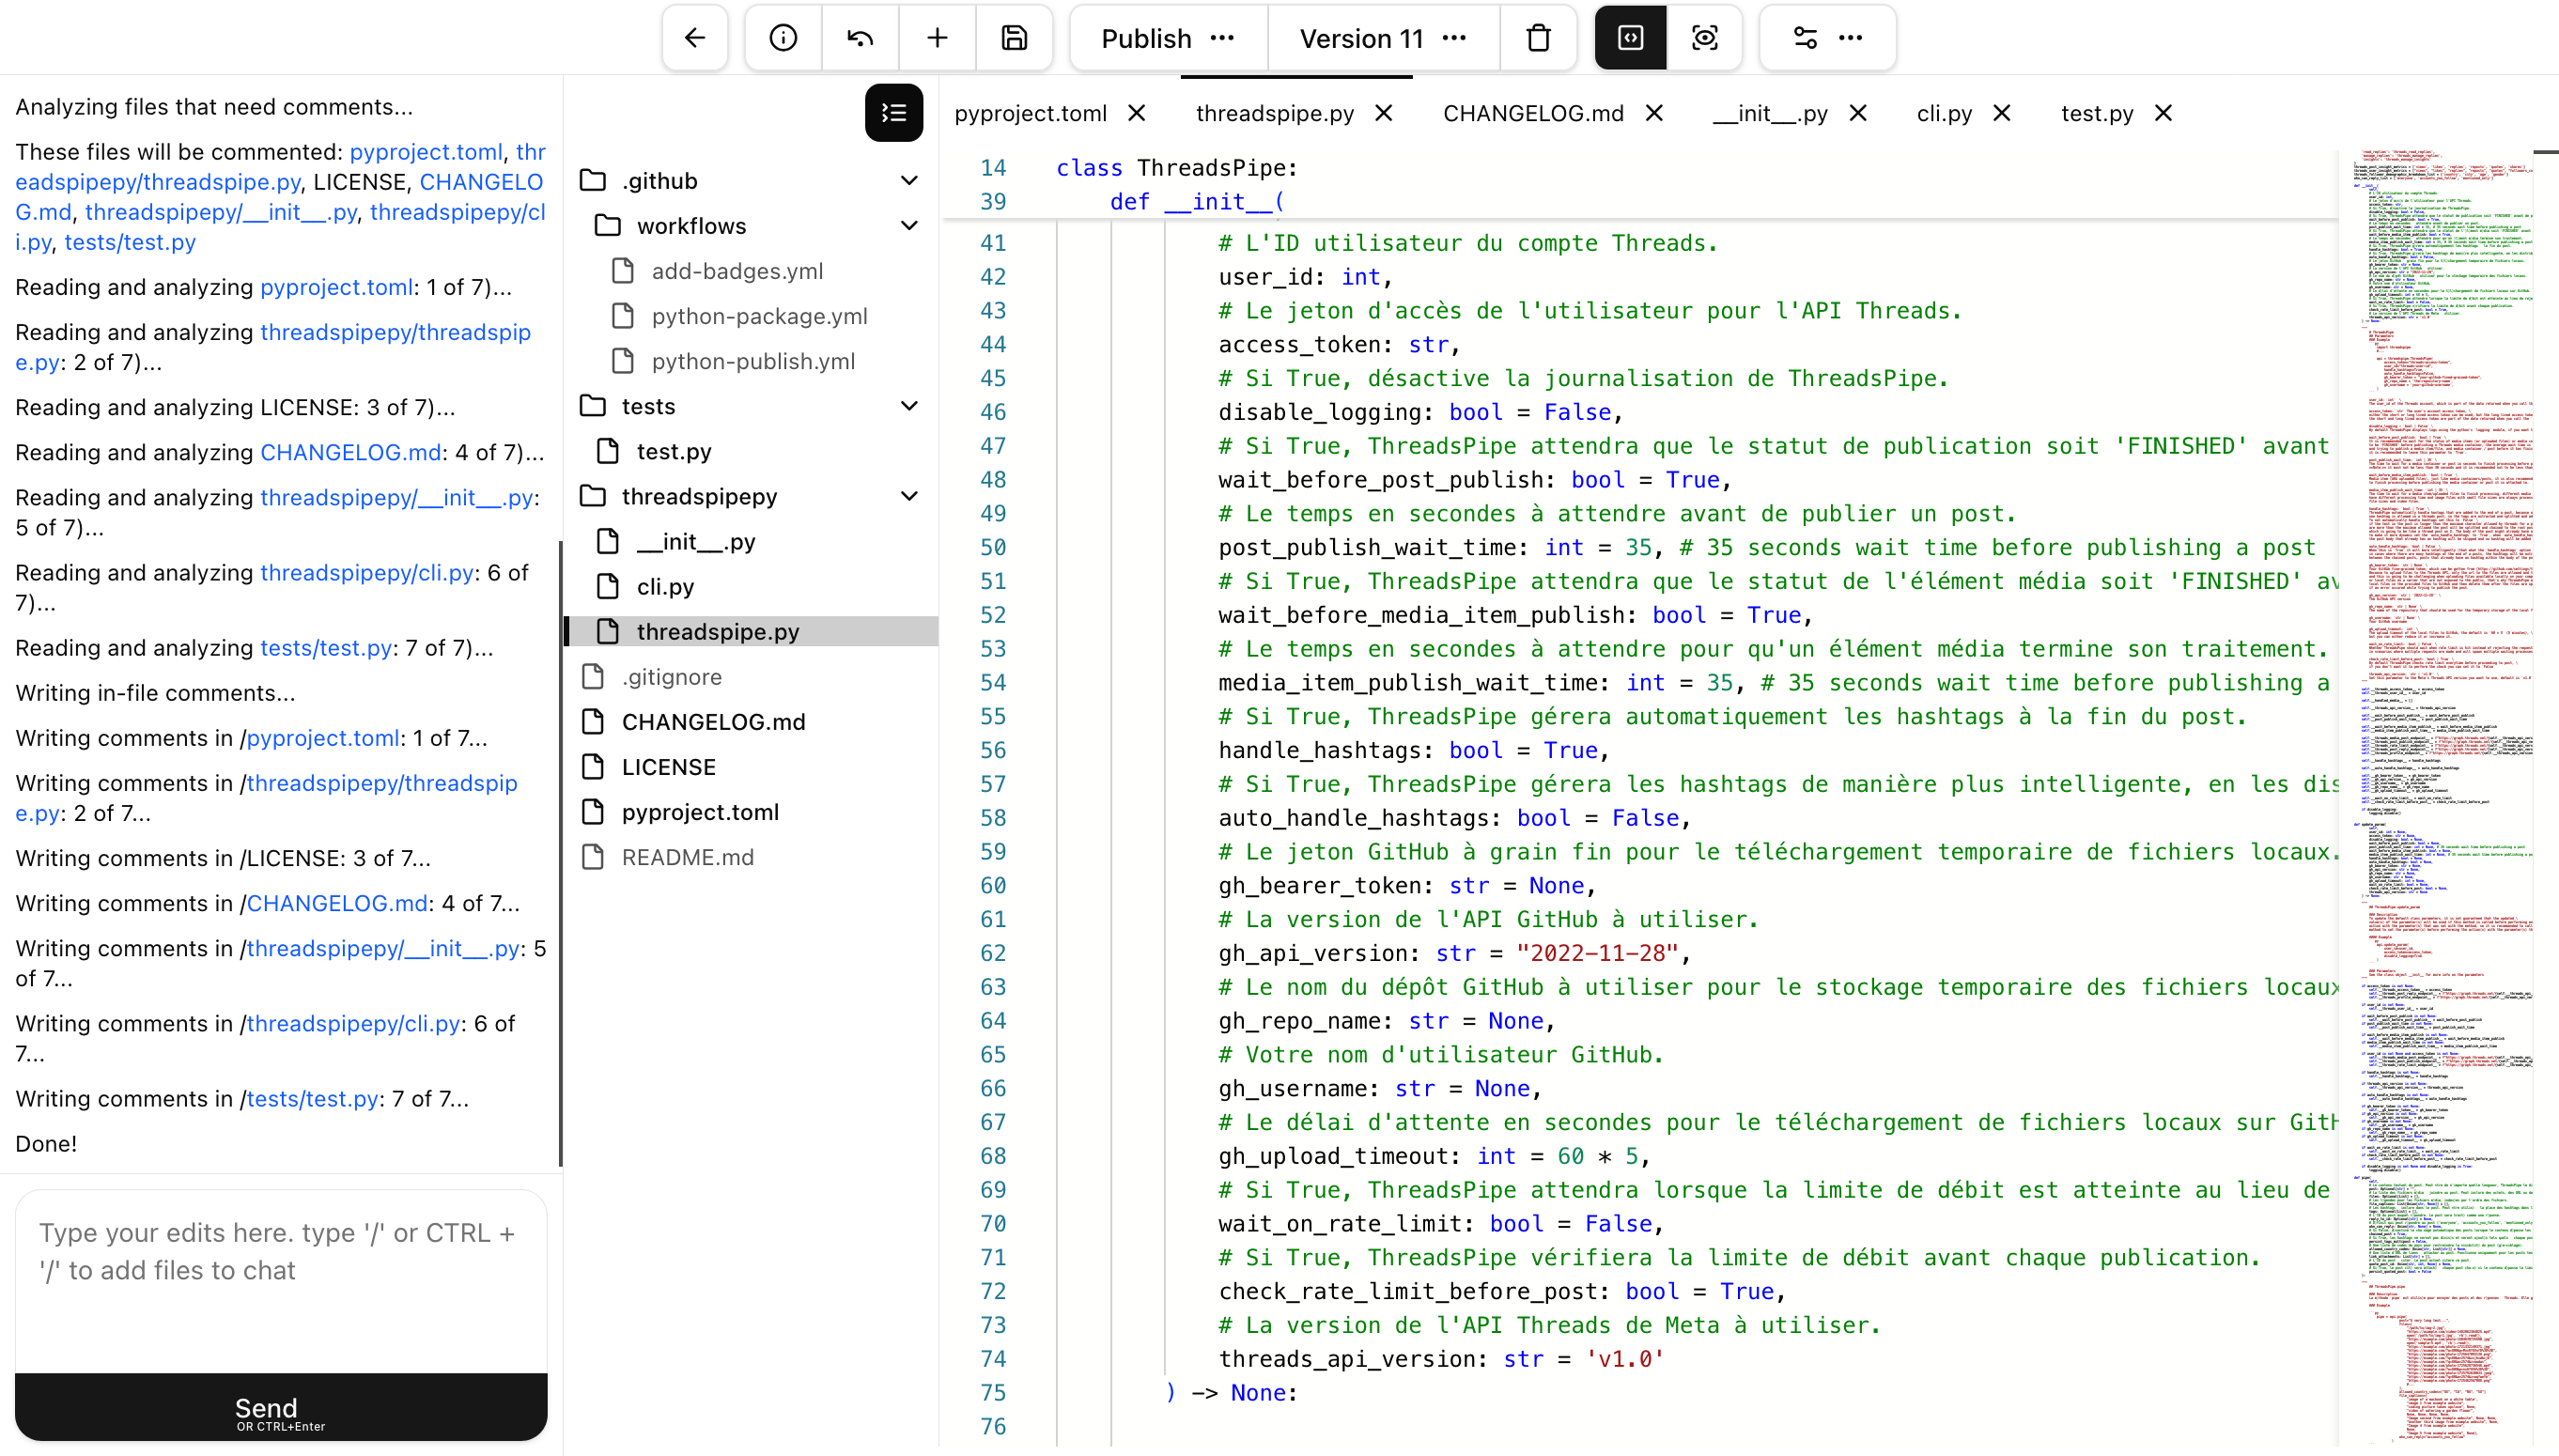This screenshot has height=1456, width=2559.
Task: Open the preview/screenshot view icon
Action: tap(1705, 38)
